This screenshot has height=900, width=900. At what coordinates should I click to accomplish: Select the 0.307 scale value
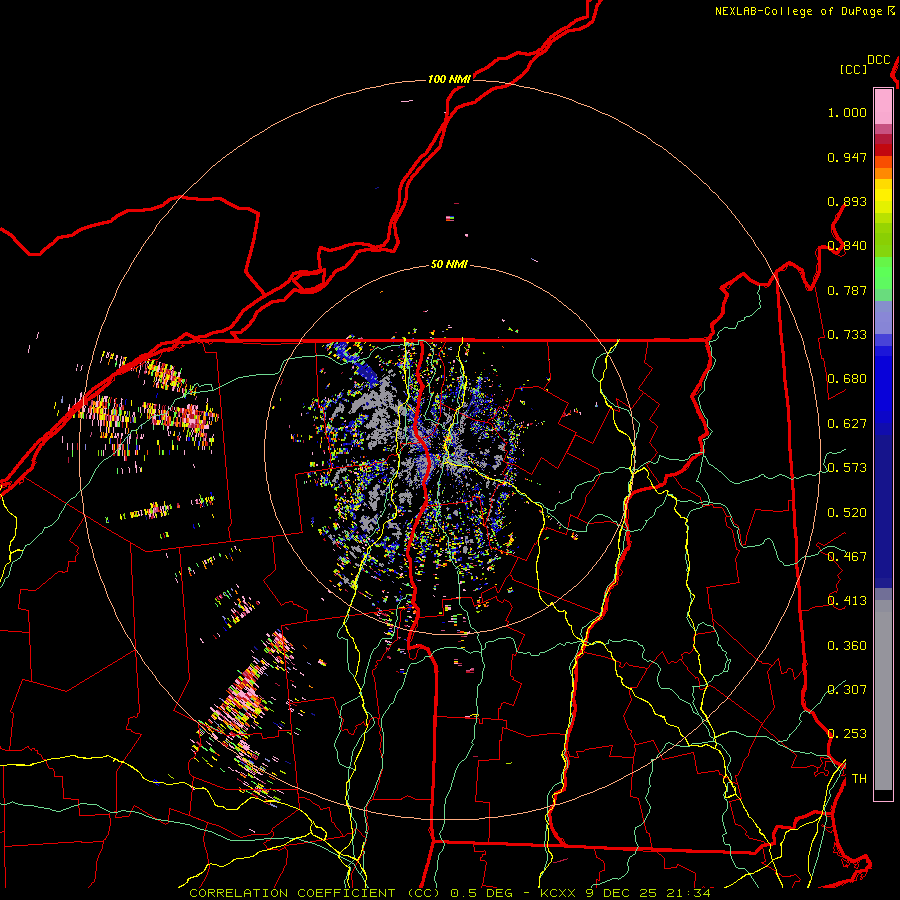click(x=847, y=690)
